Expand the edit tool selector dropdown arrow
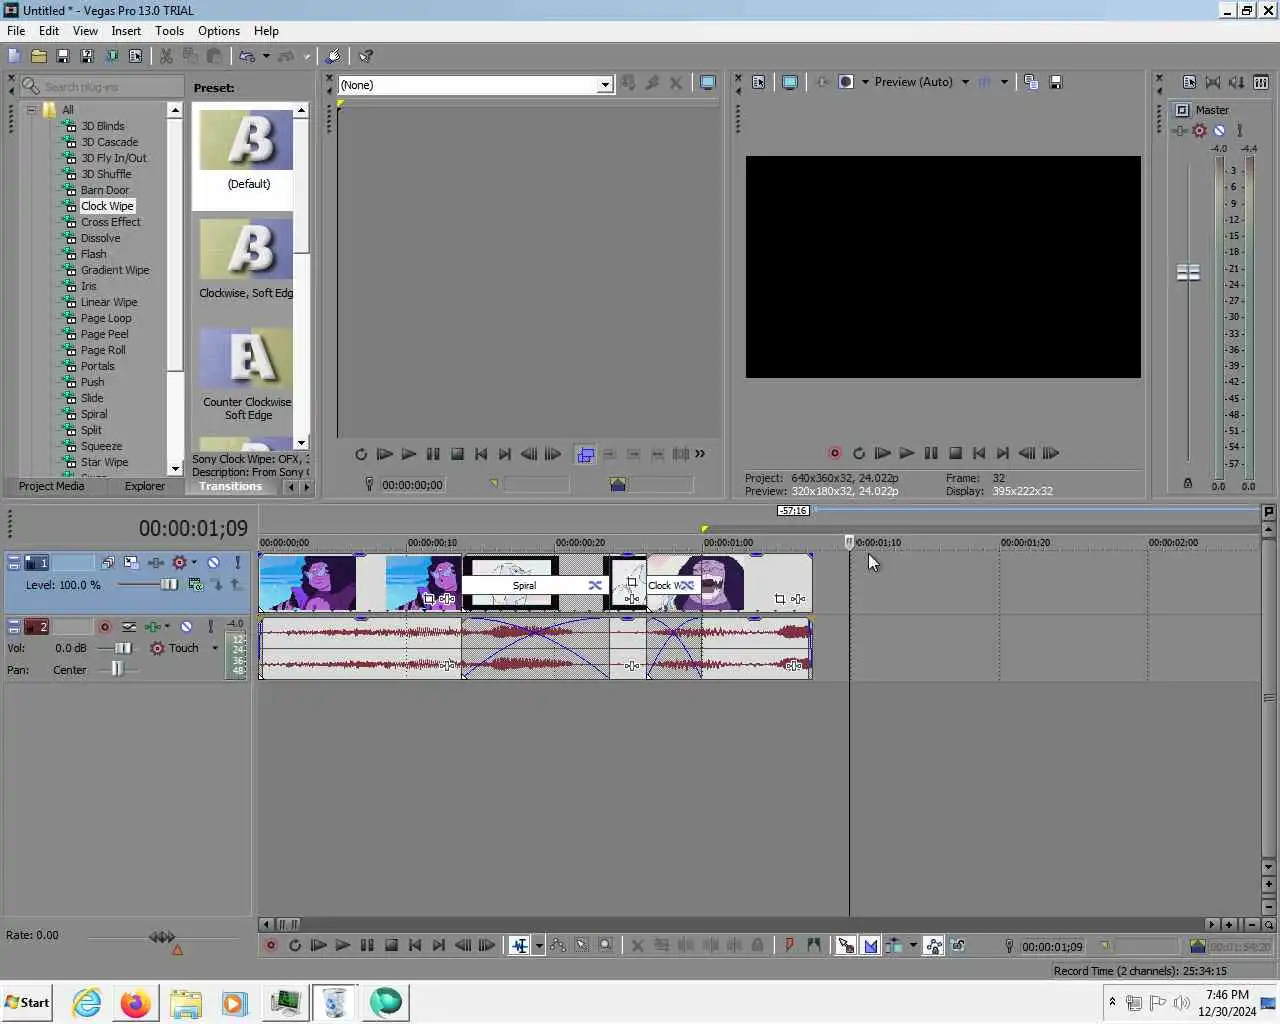Screen dimensions: 1280x1024 coord(539,946)
